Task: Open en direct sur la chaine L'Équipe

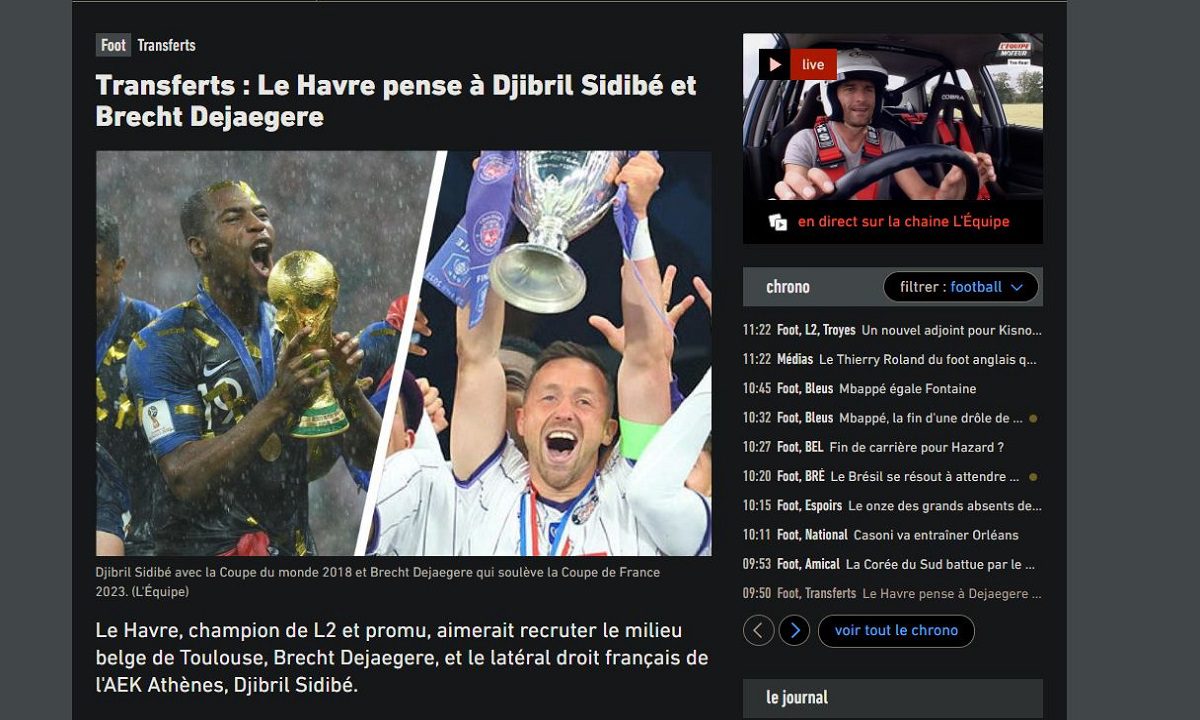Action: [903, 222]
